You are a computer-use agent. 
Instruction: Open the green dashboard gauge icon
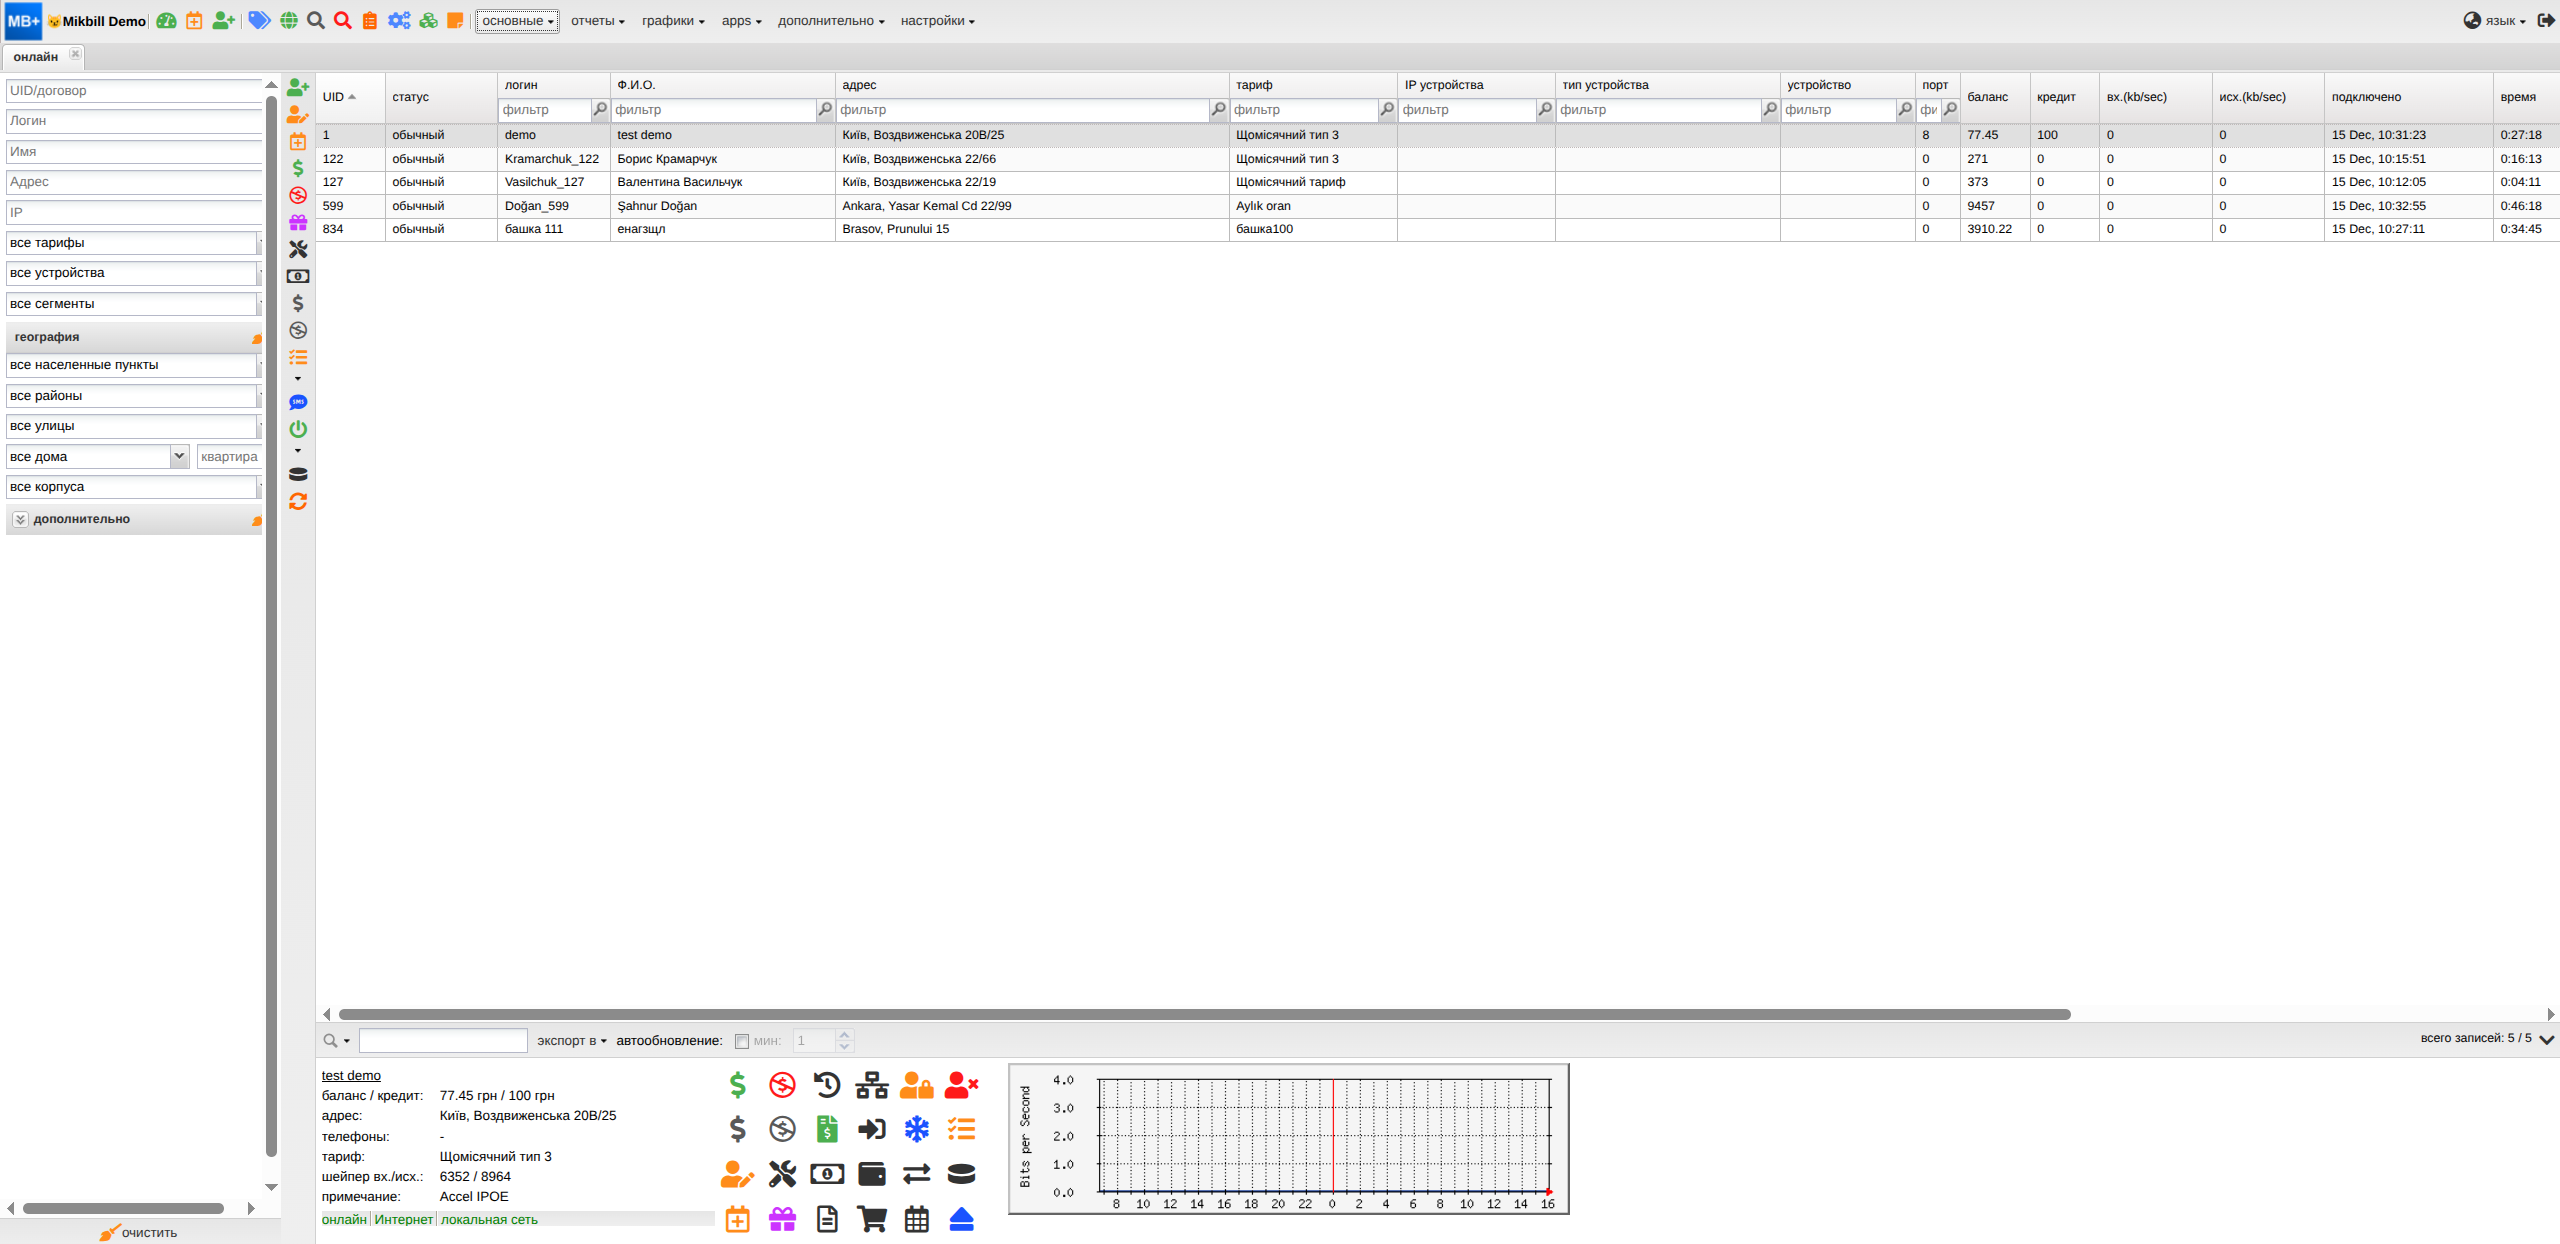[166, 20]
